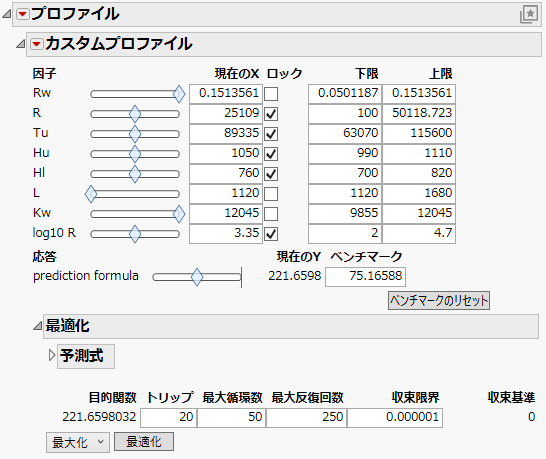Image resolution: width=546 pixels, height=459 pixels.
Task: Edit the Hu upper limit field 1110
Action: coord(419,154)
